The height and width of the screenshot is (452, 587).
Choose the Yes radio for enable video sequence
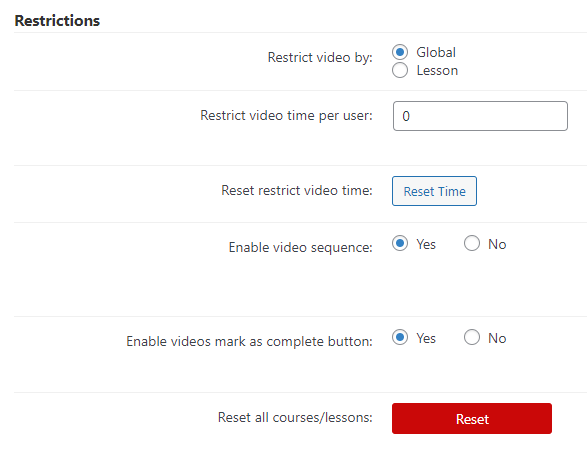click(x=400, y=243)
